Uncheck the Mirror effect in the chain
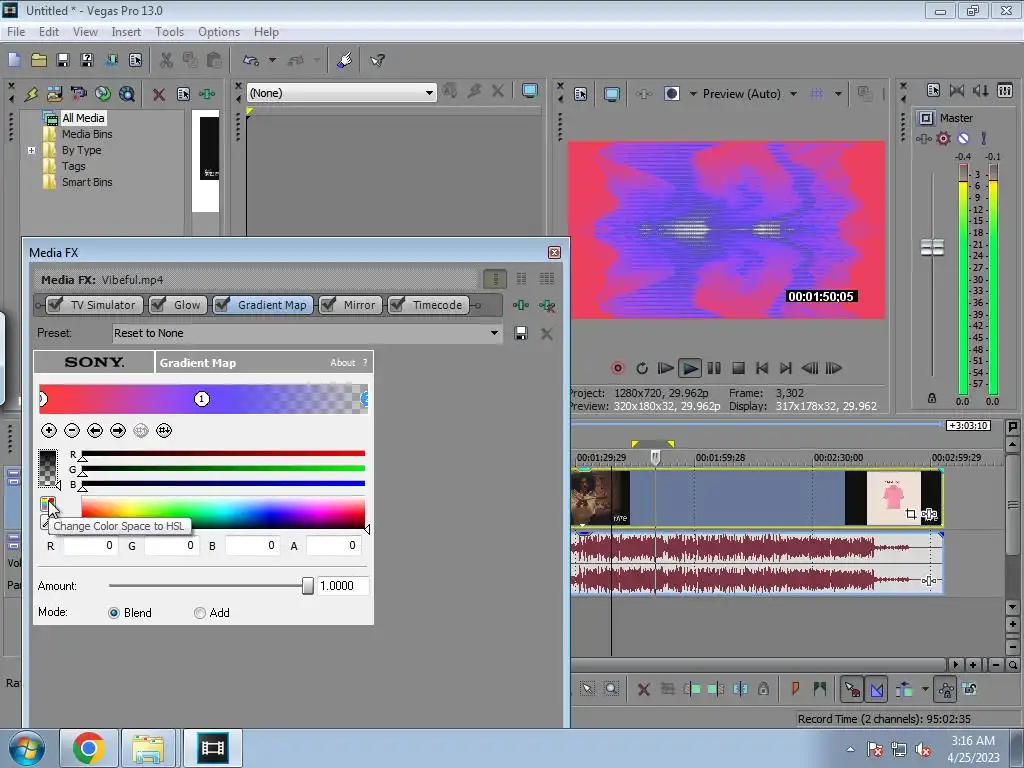The height and width of the screenshot is (768, 1024). (328, 304)
